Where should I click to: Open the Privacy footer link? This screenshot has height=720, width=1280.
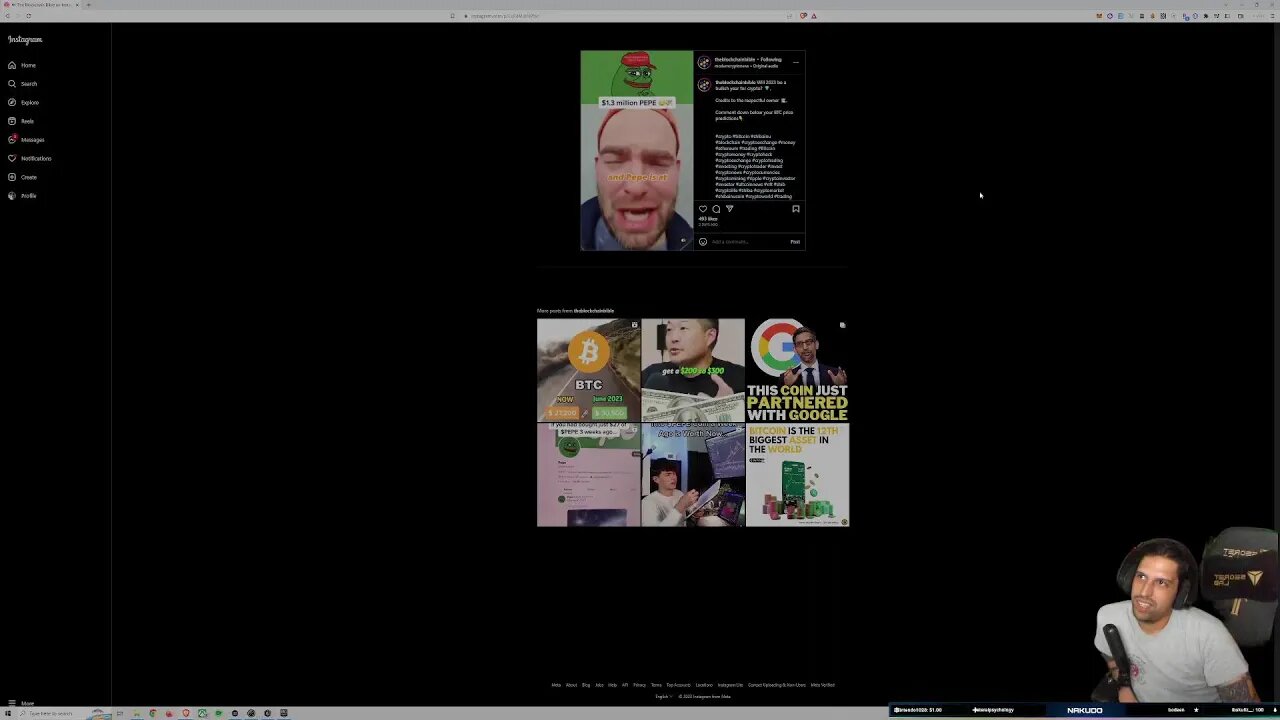639,685
